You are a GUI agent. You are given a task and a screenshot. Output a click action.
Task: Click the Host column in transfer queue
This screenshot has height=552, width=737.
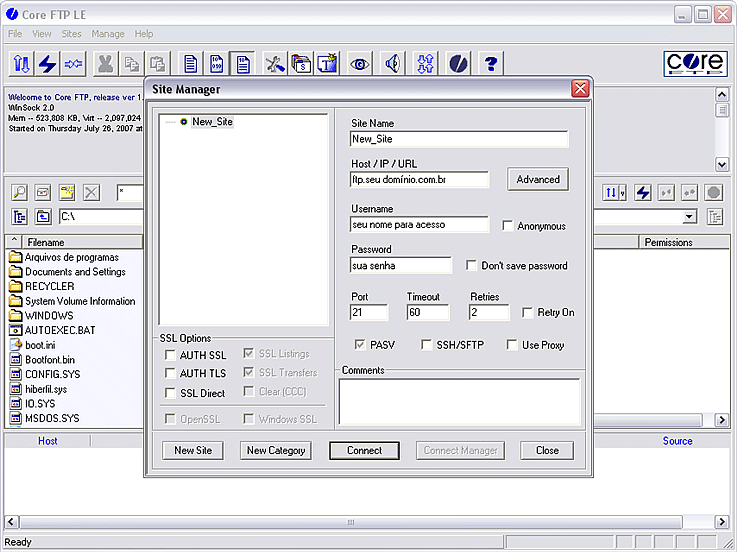(x=47, y=441)
